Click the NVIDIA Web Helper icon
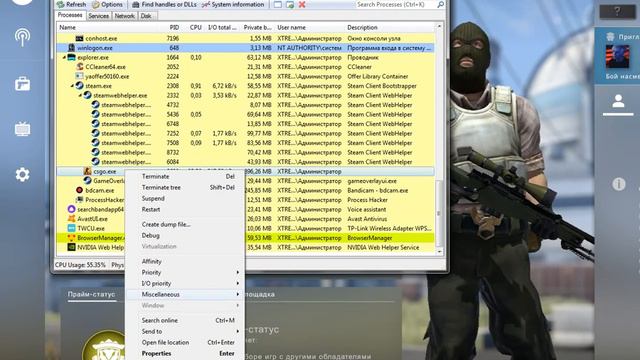 click(71, 247)
